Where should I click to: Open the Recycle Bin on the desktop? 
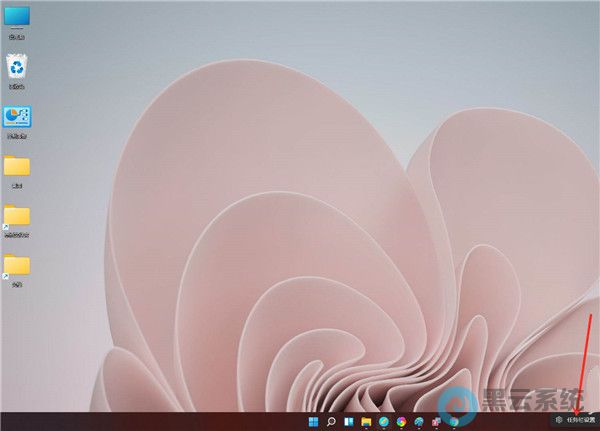(17, 67)
